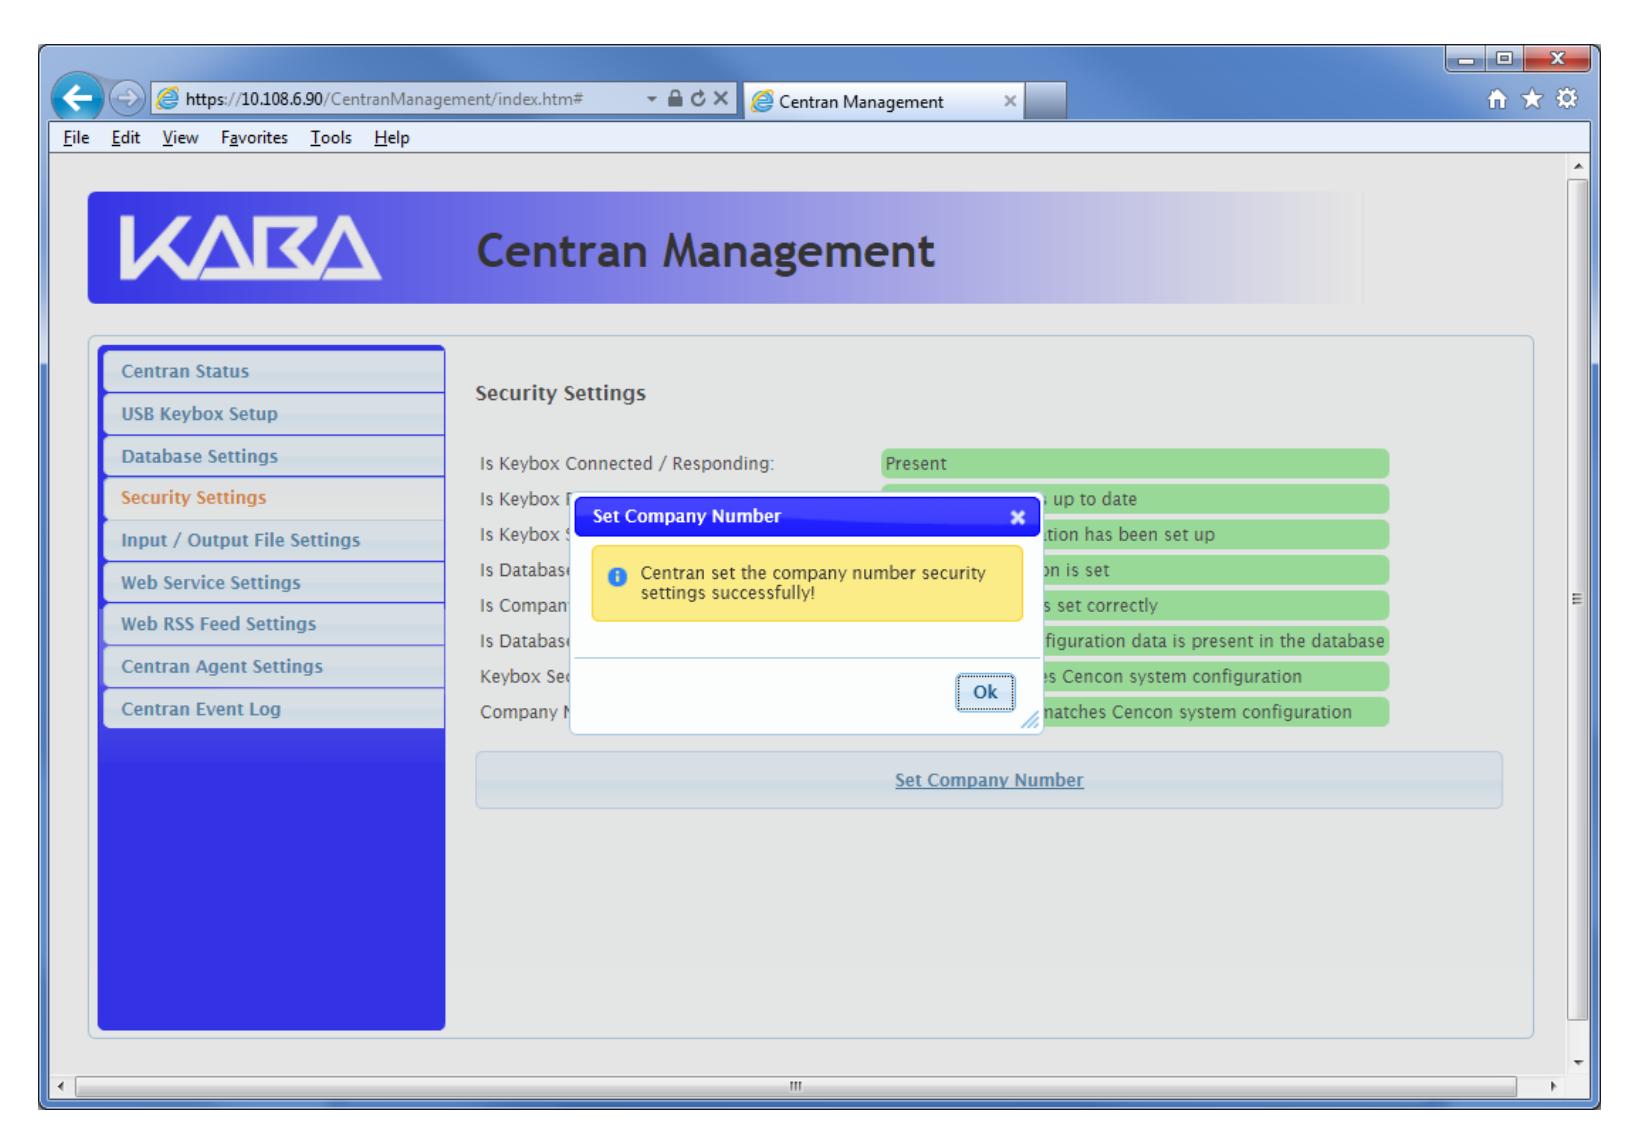
Task: Click the Stop loading X icon
Action: click(720, 100)
